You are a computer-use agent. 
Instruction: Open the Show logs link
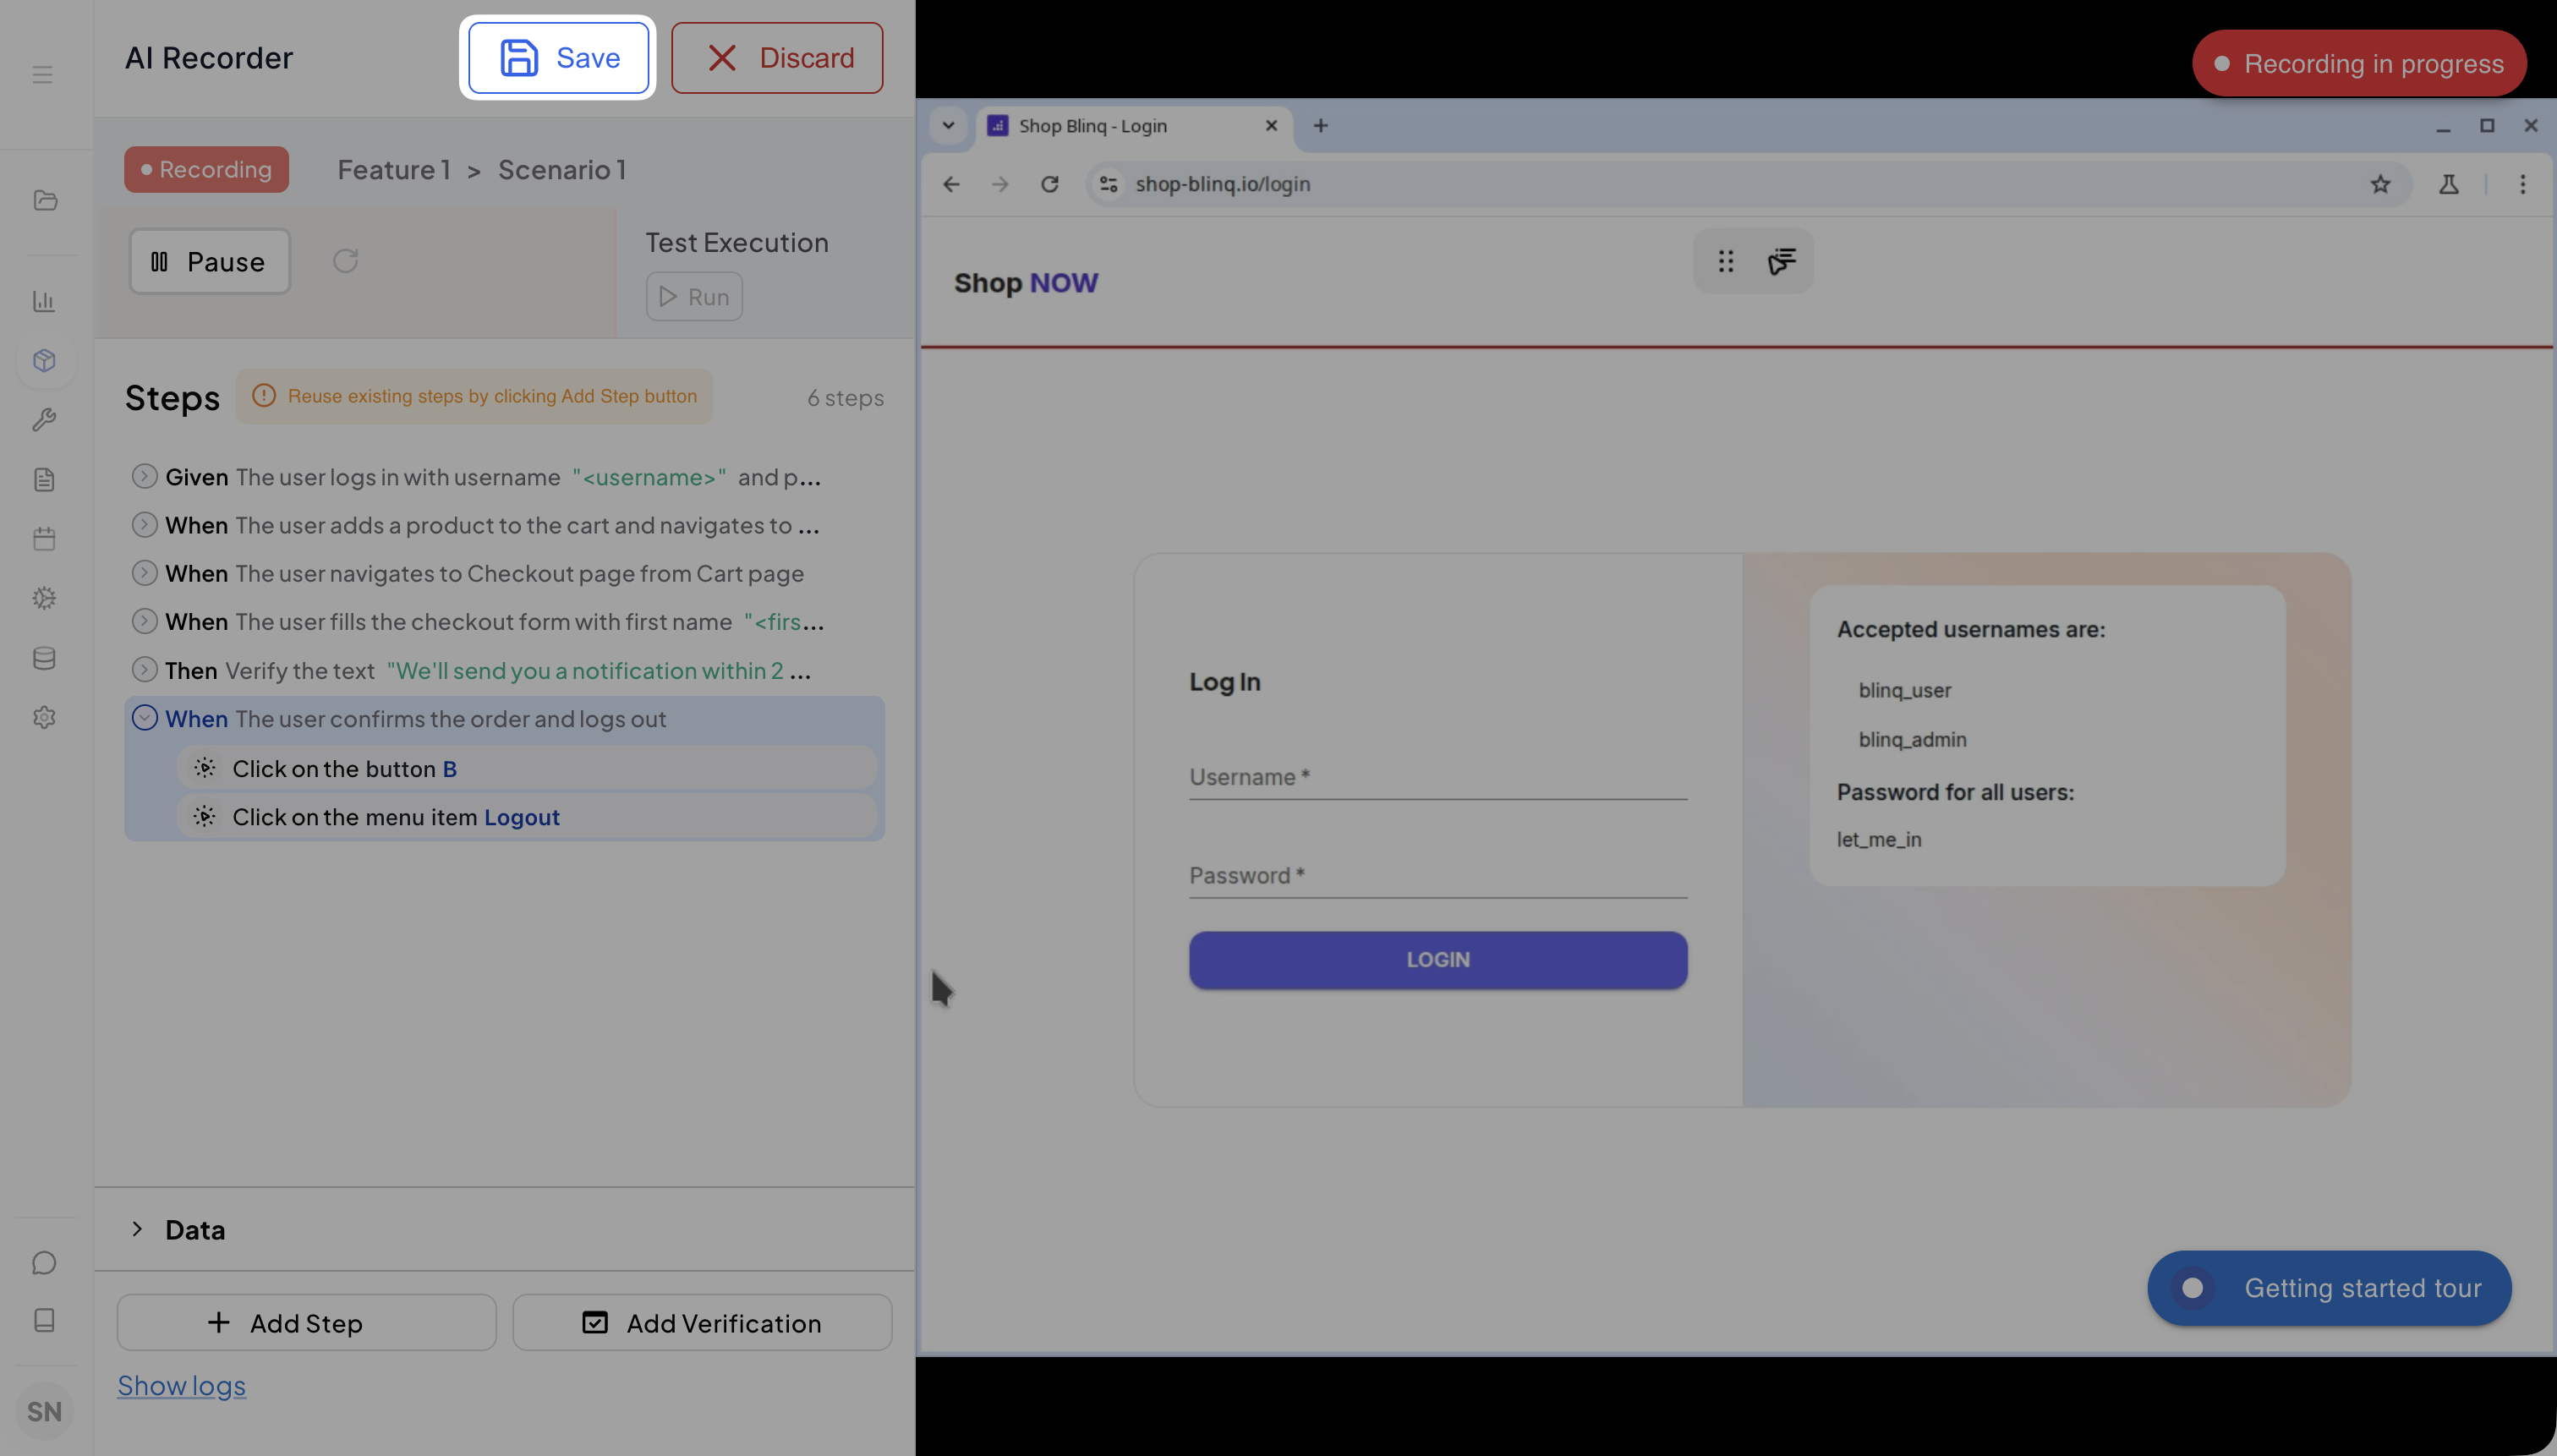click(x=181, y=1386)
